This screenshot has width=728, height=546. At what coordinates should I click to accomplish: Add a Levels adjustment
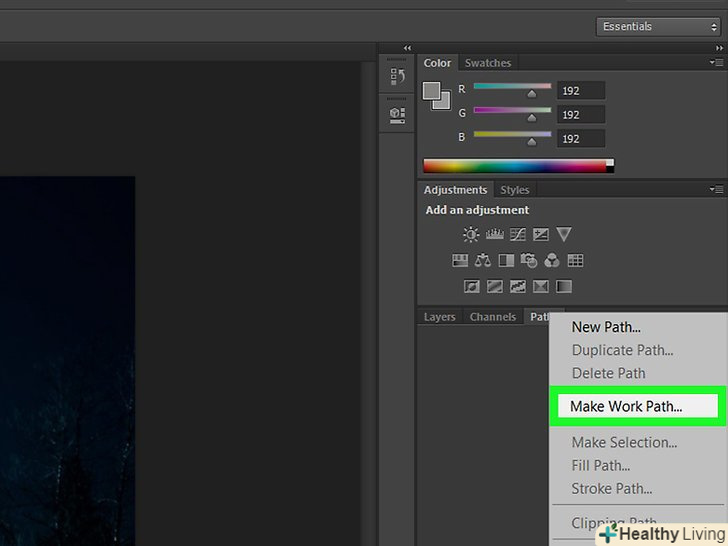coord(494,235)
